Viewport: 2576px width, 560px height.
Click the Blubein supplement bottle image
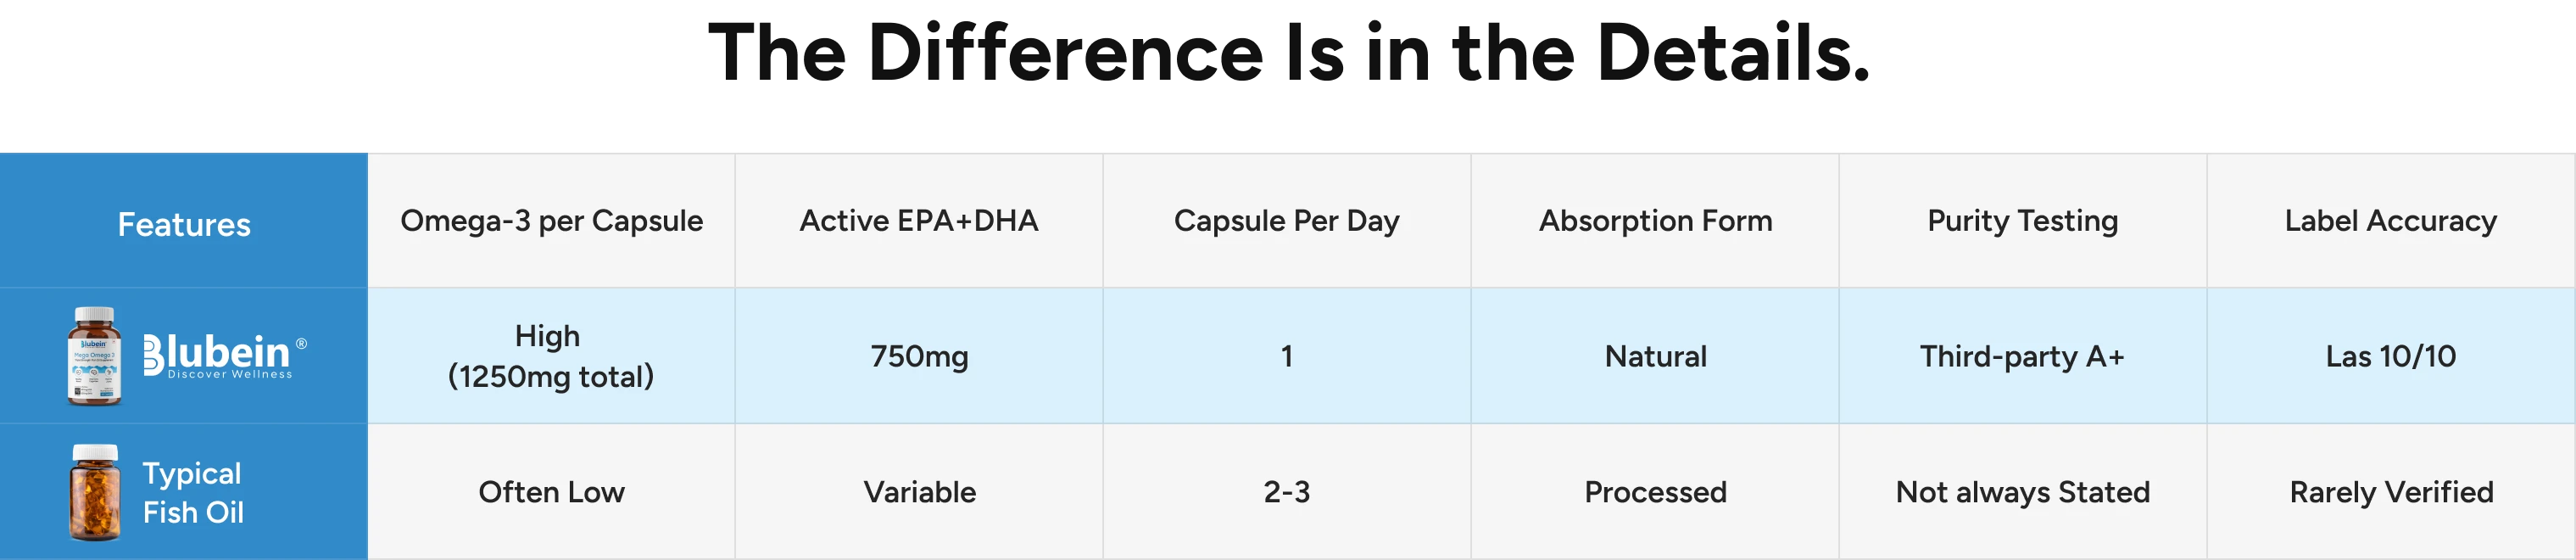[x=94, y=356]
